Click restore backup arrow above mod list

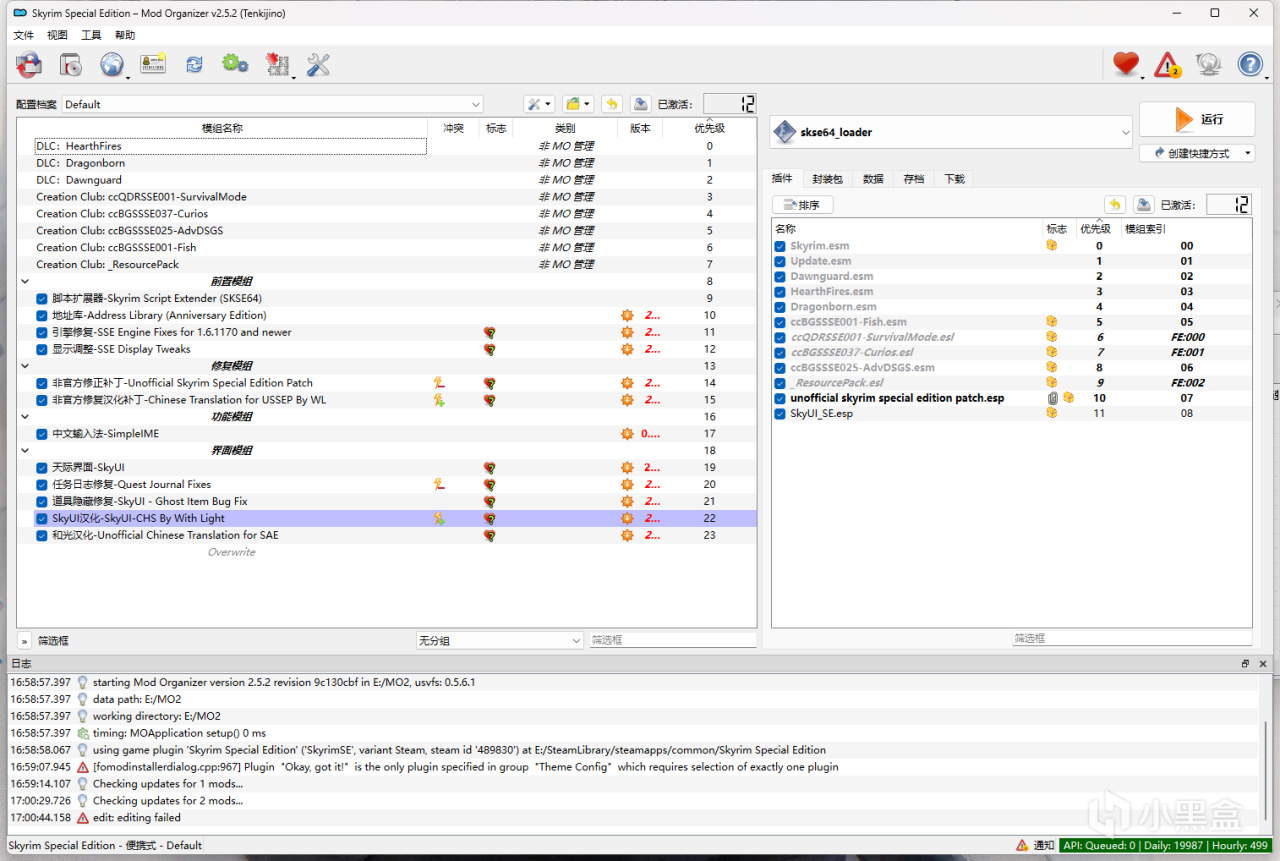coord(612,104)
